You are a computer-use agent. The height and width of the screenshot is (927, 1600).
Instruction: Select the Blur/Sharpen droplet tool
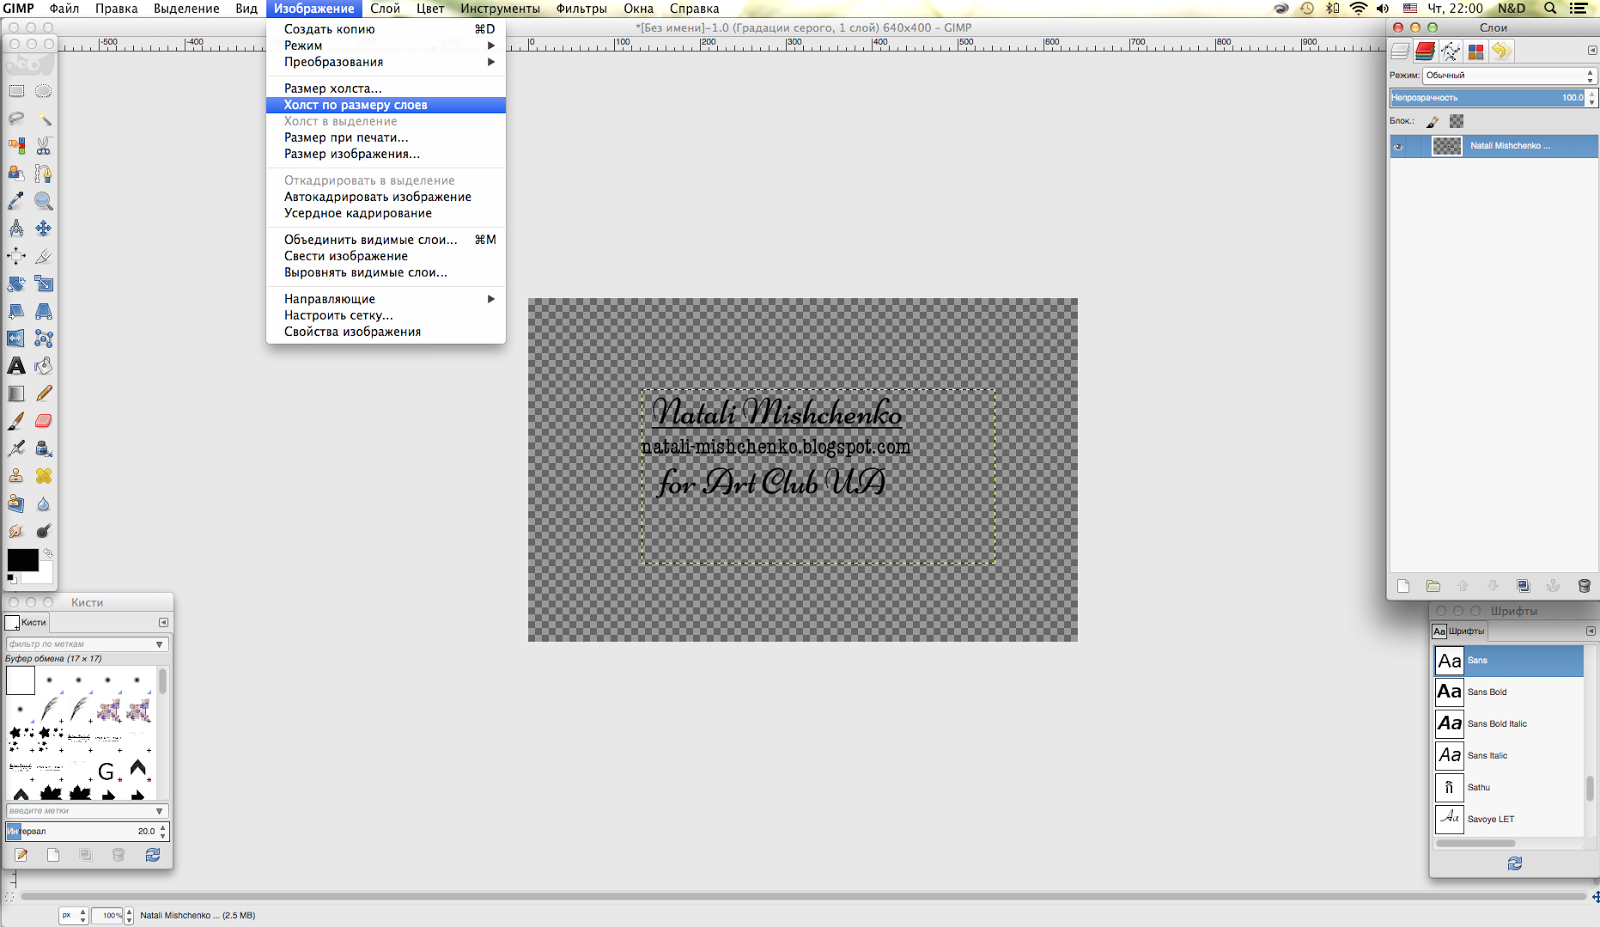44,504
